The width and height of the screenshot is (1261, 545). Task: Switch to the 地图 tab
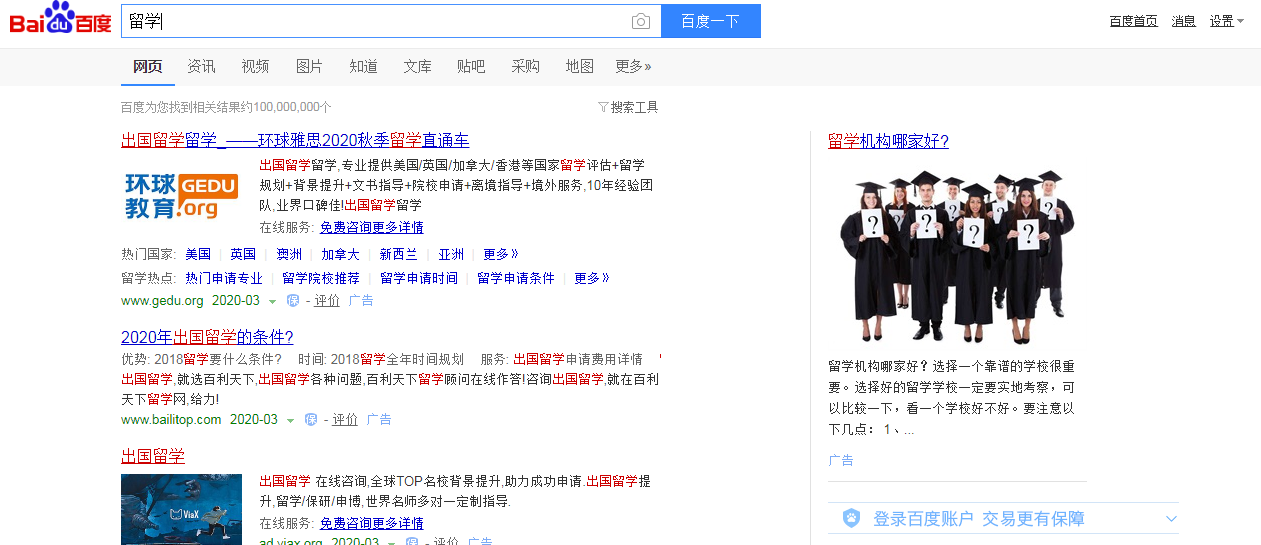coord(579,66)
